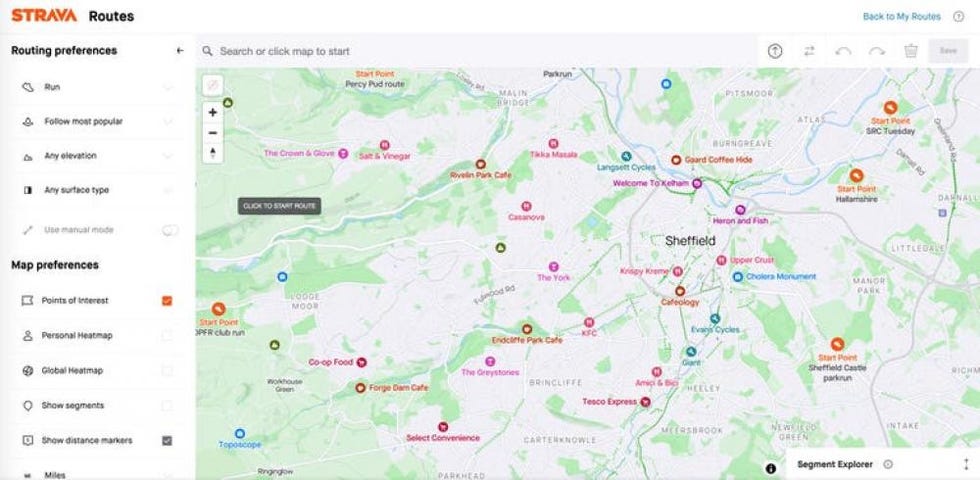Expand Segment Explorer with vertical arrows

tap(966, 464)
